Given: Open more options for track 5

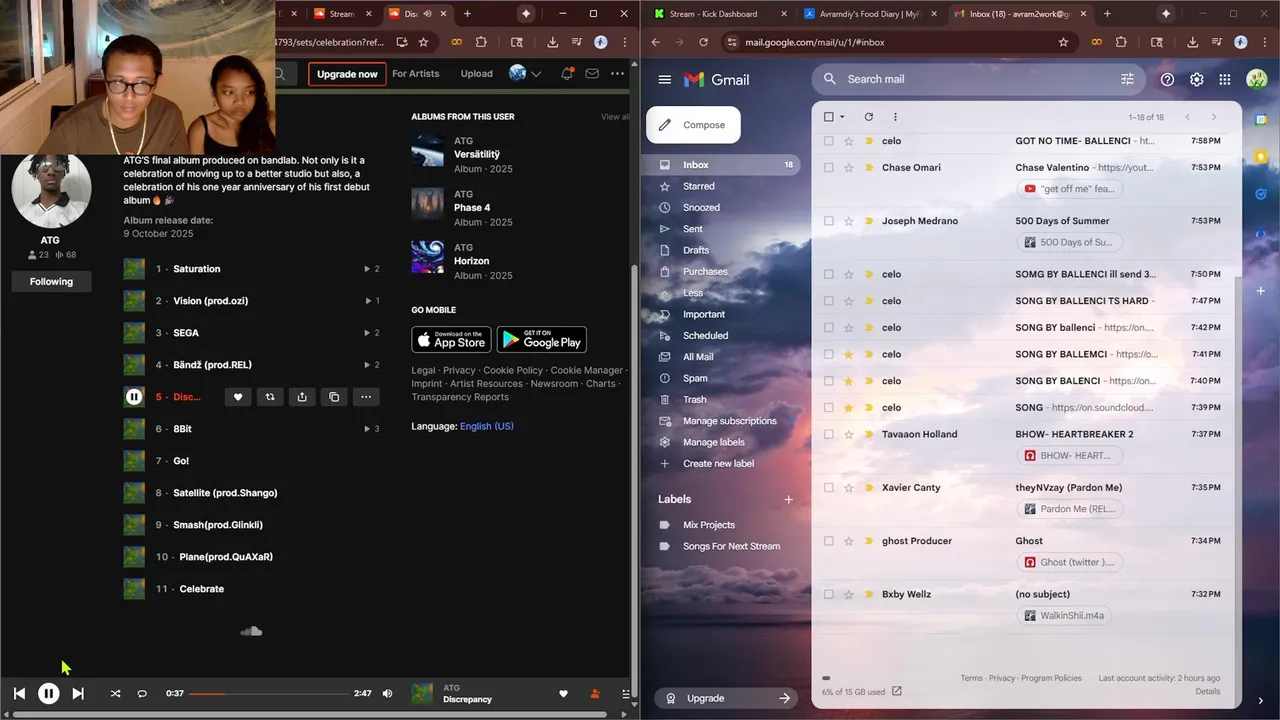Looking at the screenshot, I should click(366, 397).
